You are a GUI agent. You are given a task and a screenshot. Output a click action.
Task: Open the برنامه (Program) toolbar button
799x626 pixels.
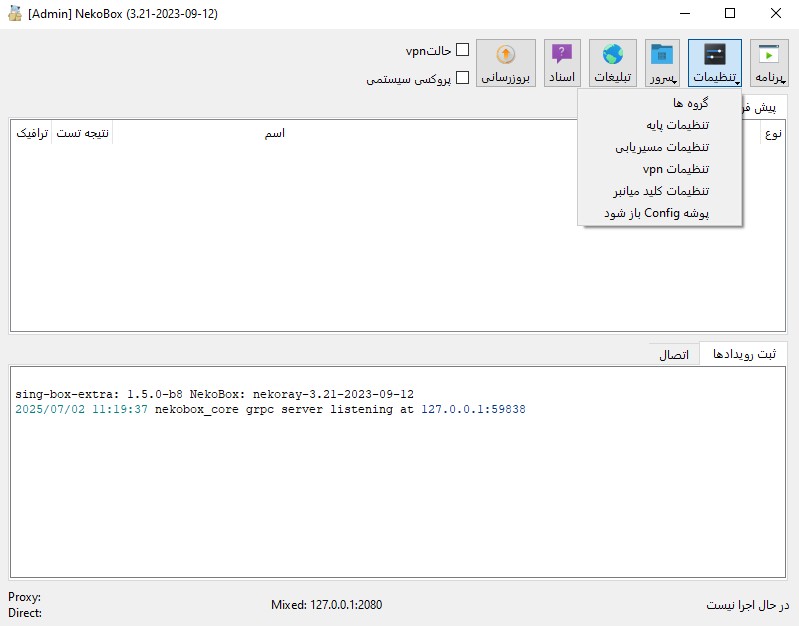(x=769, y=63)
